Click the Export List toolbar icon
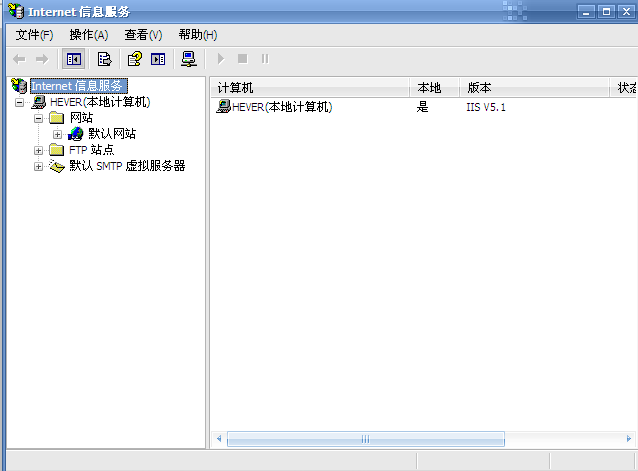The height and width of the screenshot is (471, 638). [104, 59]
